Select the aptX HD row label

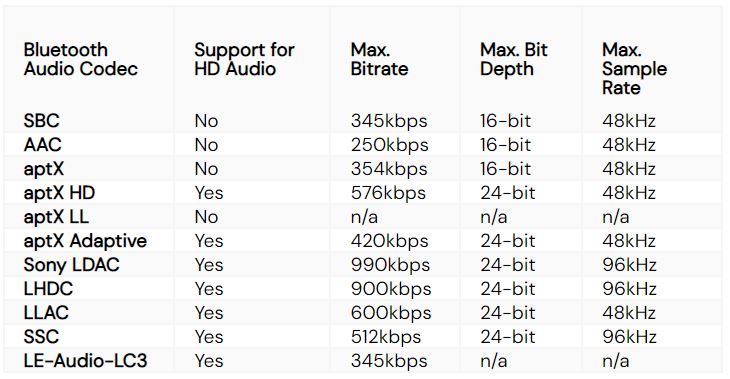(59, 193)
